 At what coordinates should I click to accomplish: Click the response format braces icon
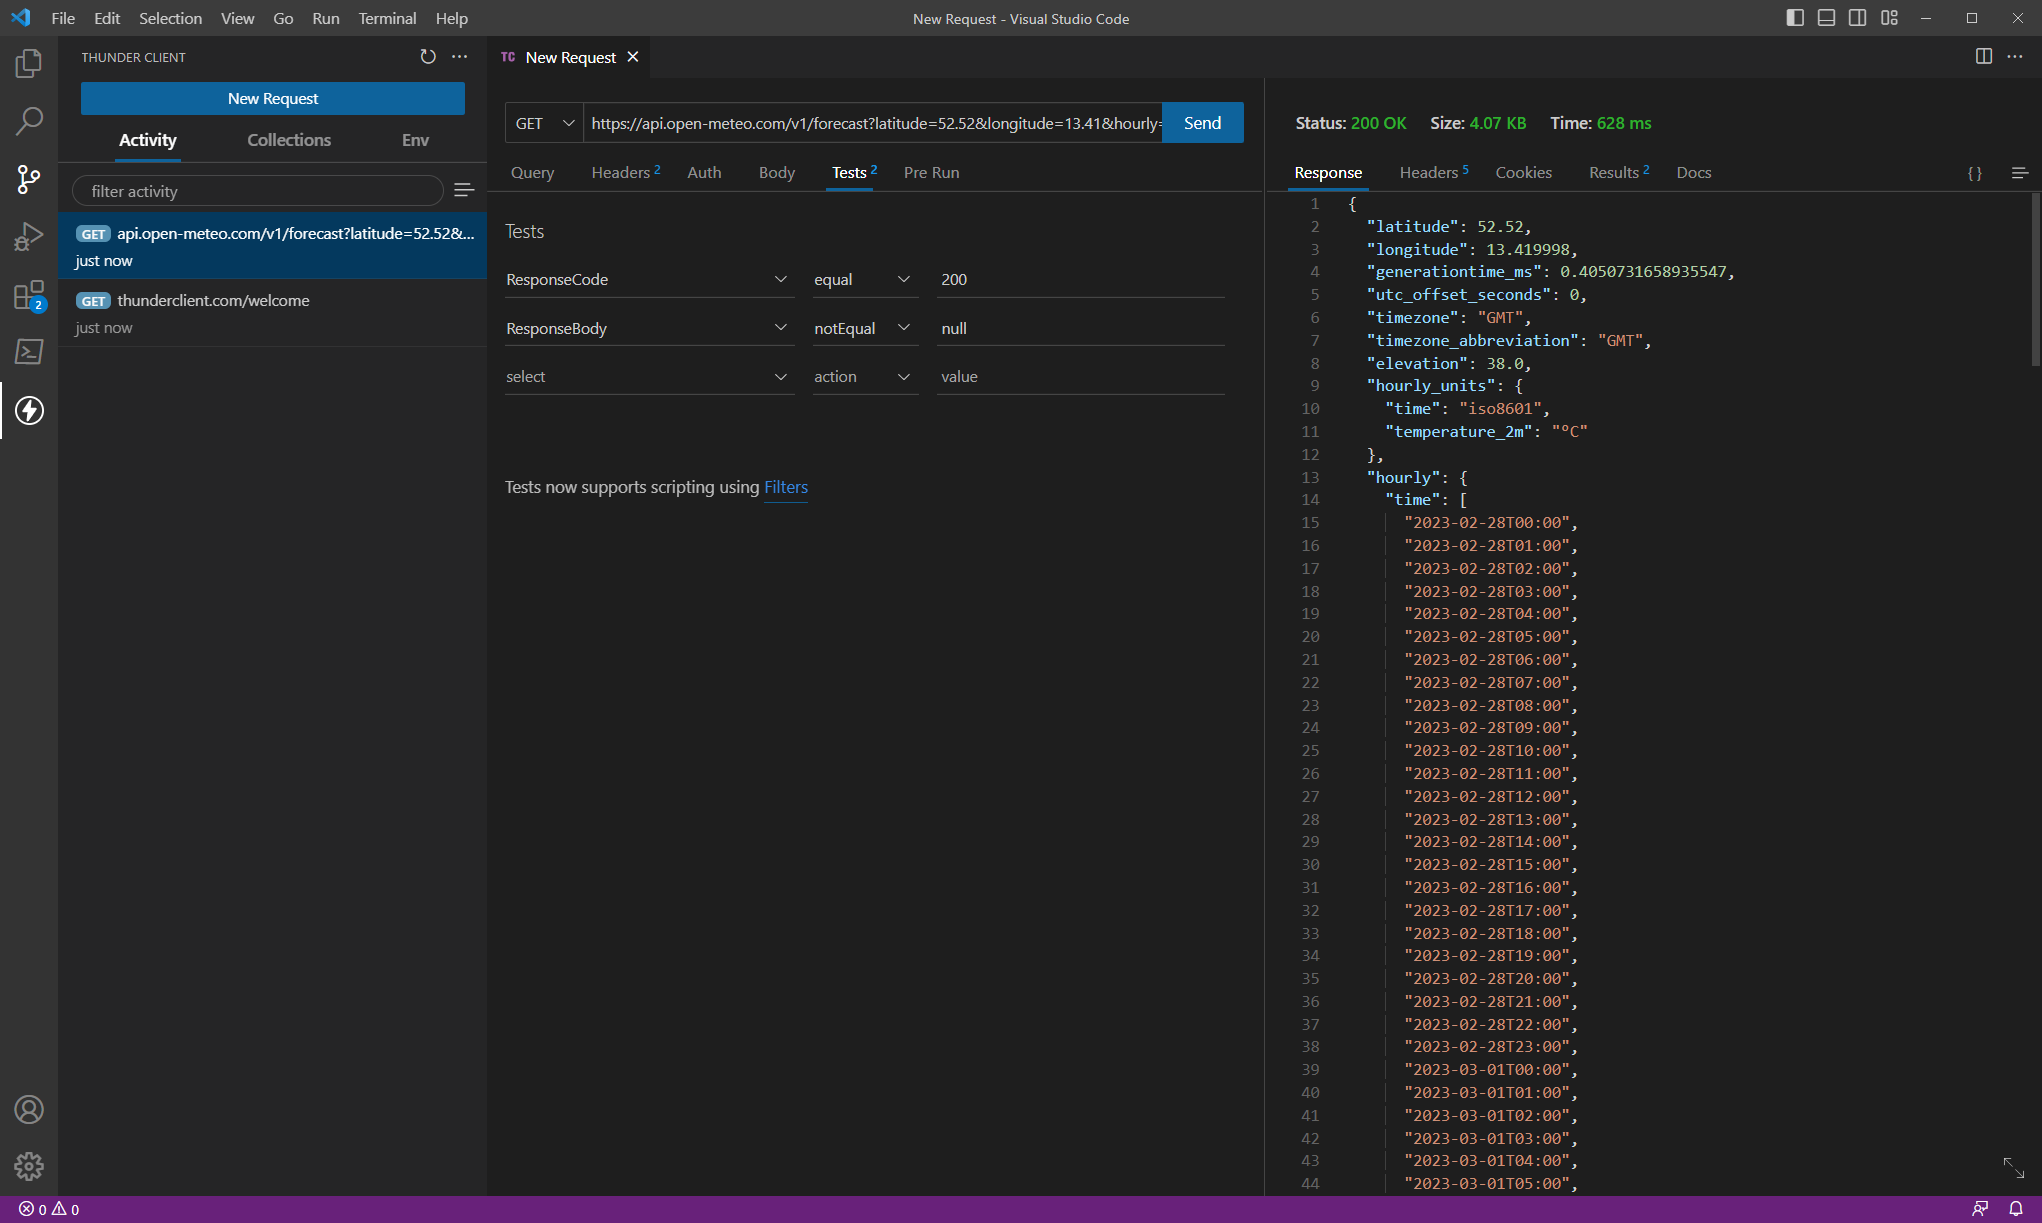coord(1975,173)
